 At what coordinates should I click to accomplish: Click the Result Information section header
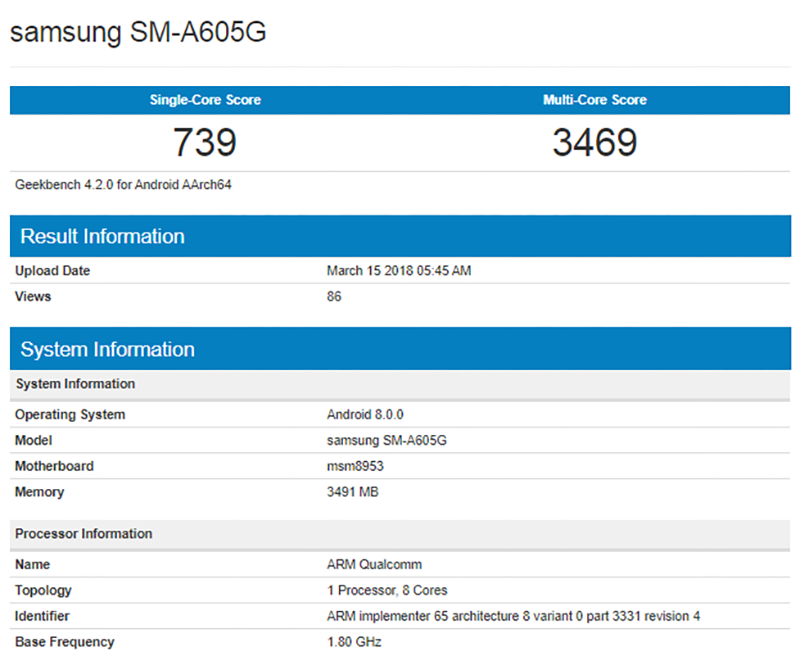[x=102, y=236]
